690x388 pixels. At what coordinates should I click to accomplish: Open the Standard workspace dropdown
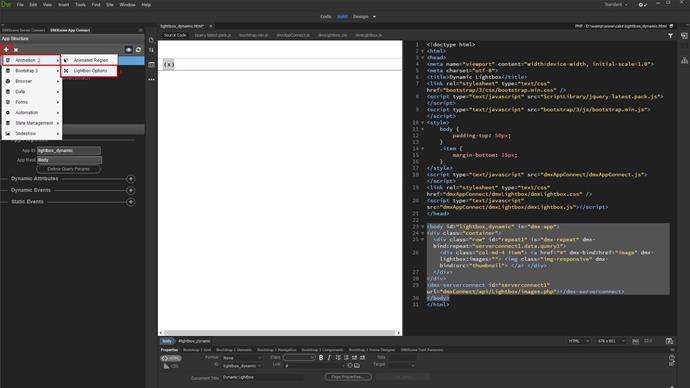tap(615, 4)
